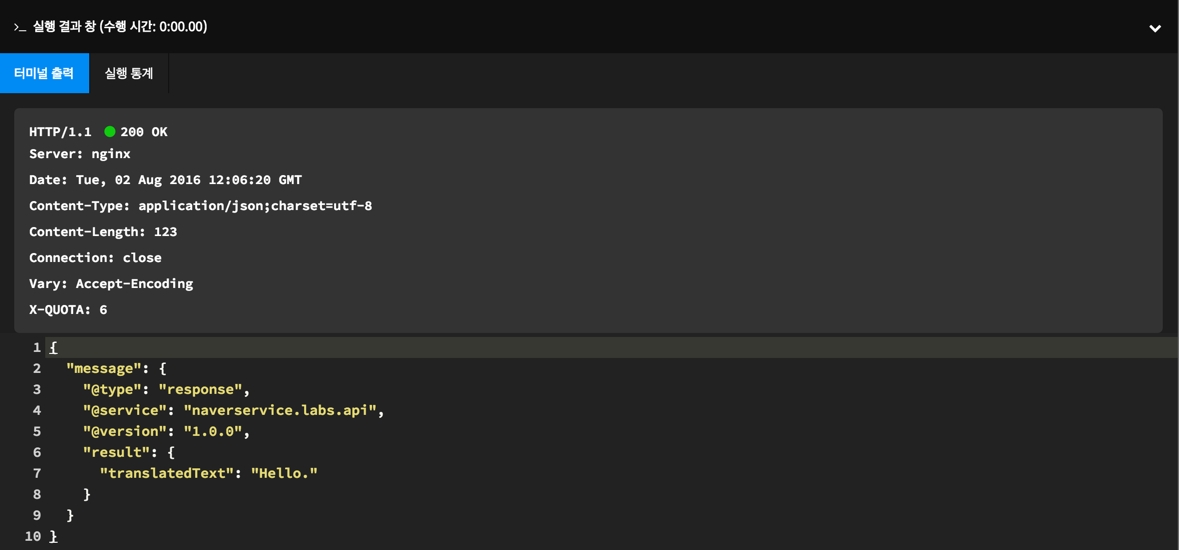Click the "Hello." translated text value
The image size is (1179, 550).
(284, 473)
